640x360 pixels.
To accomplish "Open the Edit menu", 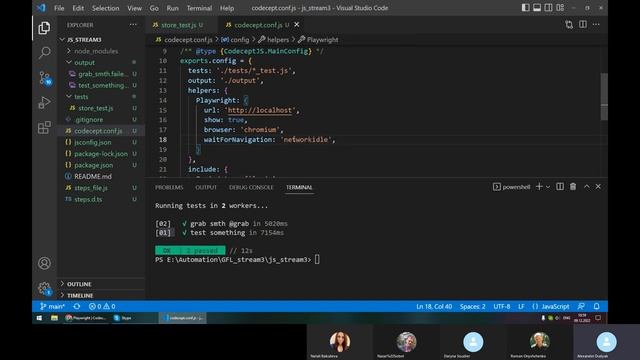I will point(78,8).
